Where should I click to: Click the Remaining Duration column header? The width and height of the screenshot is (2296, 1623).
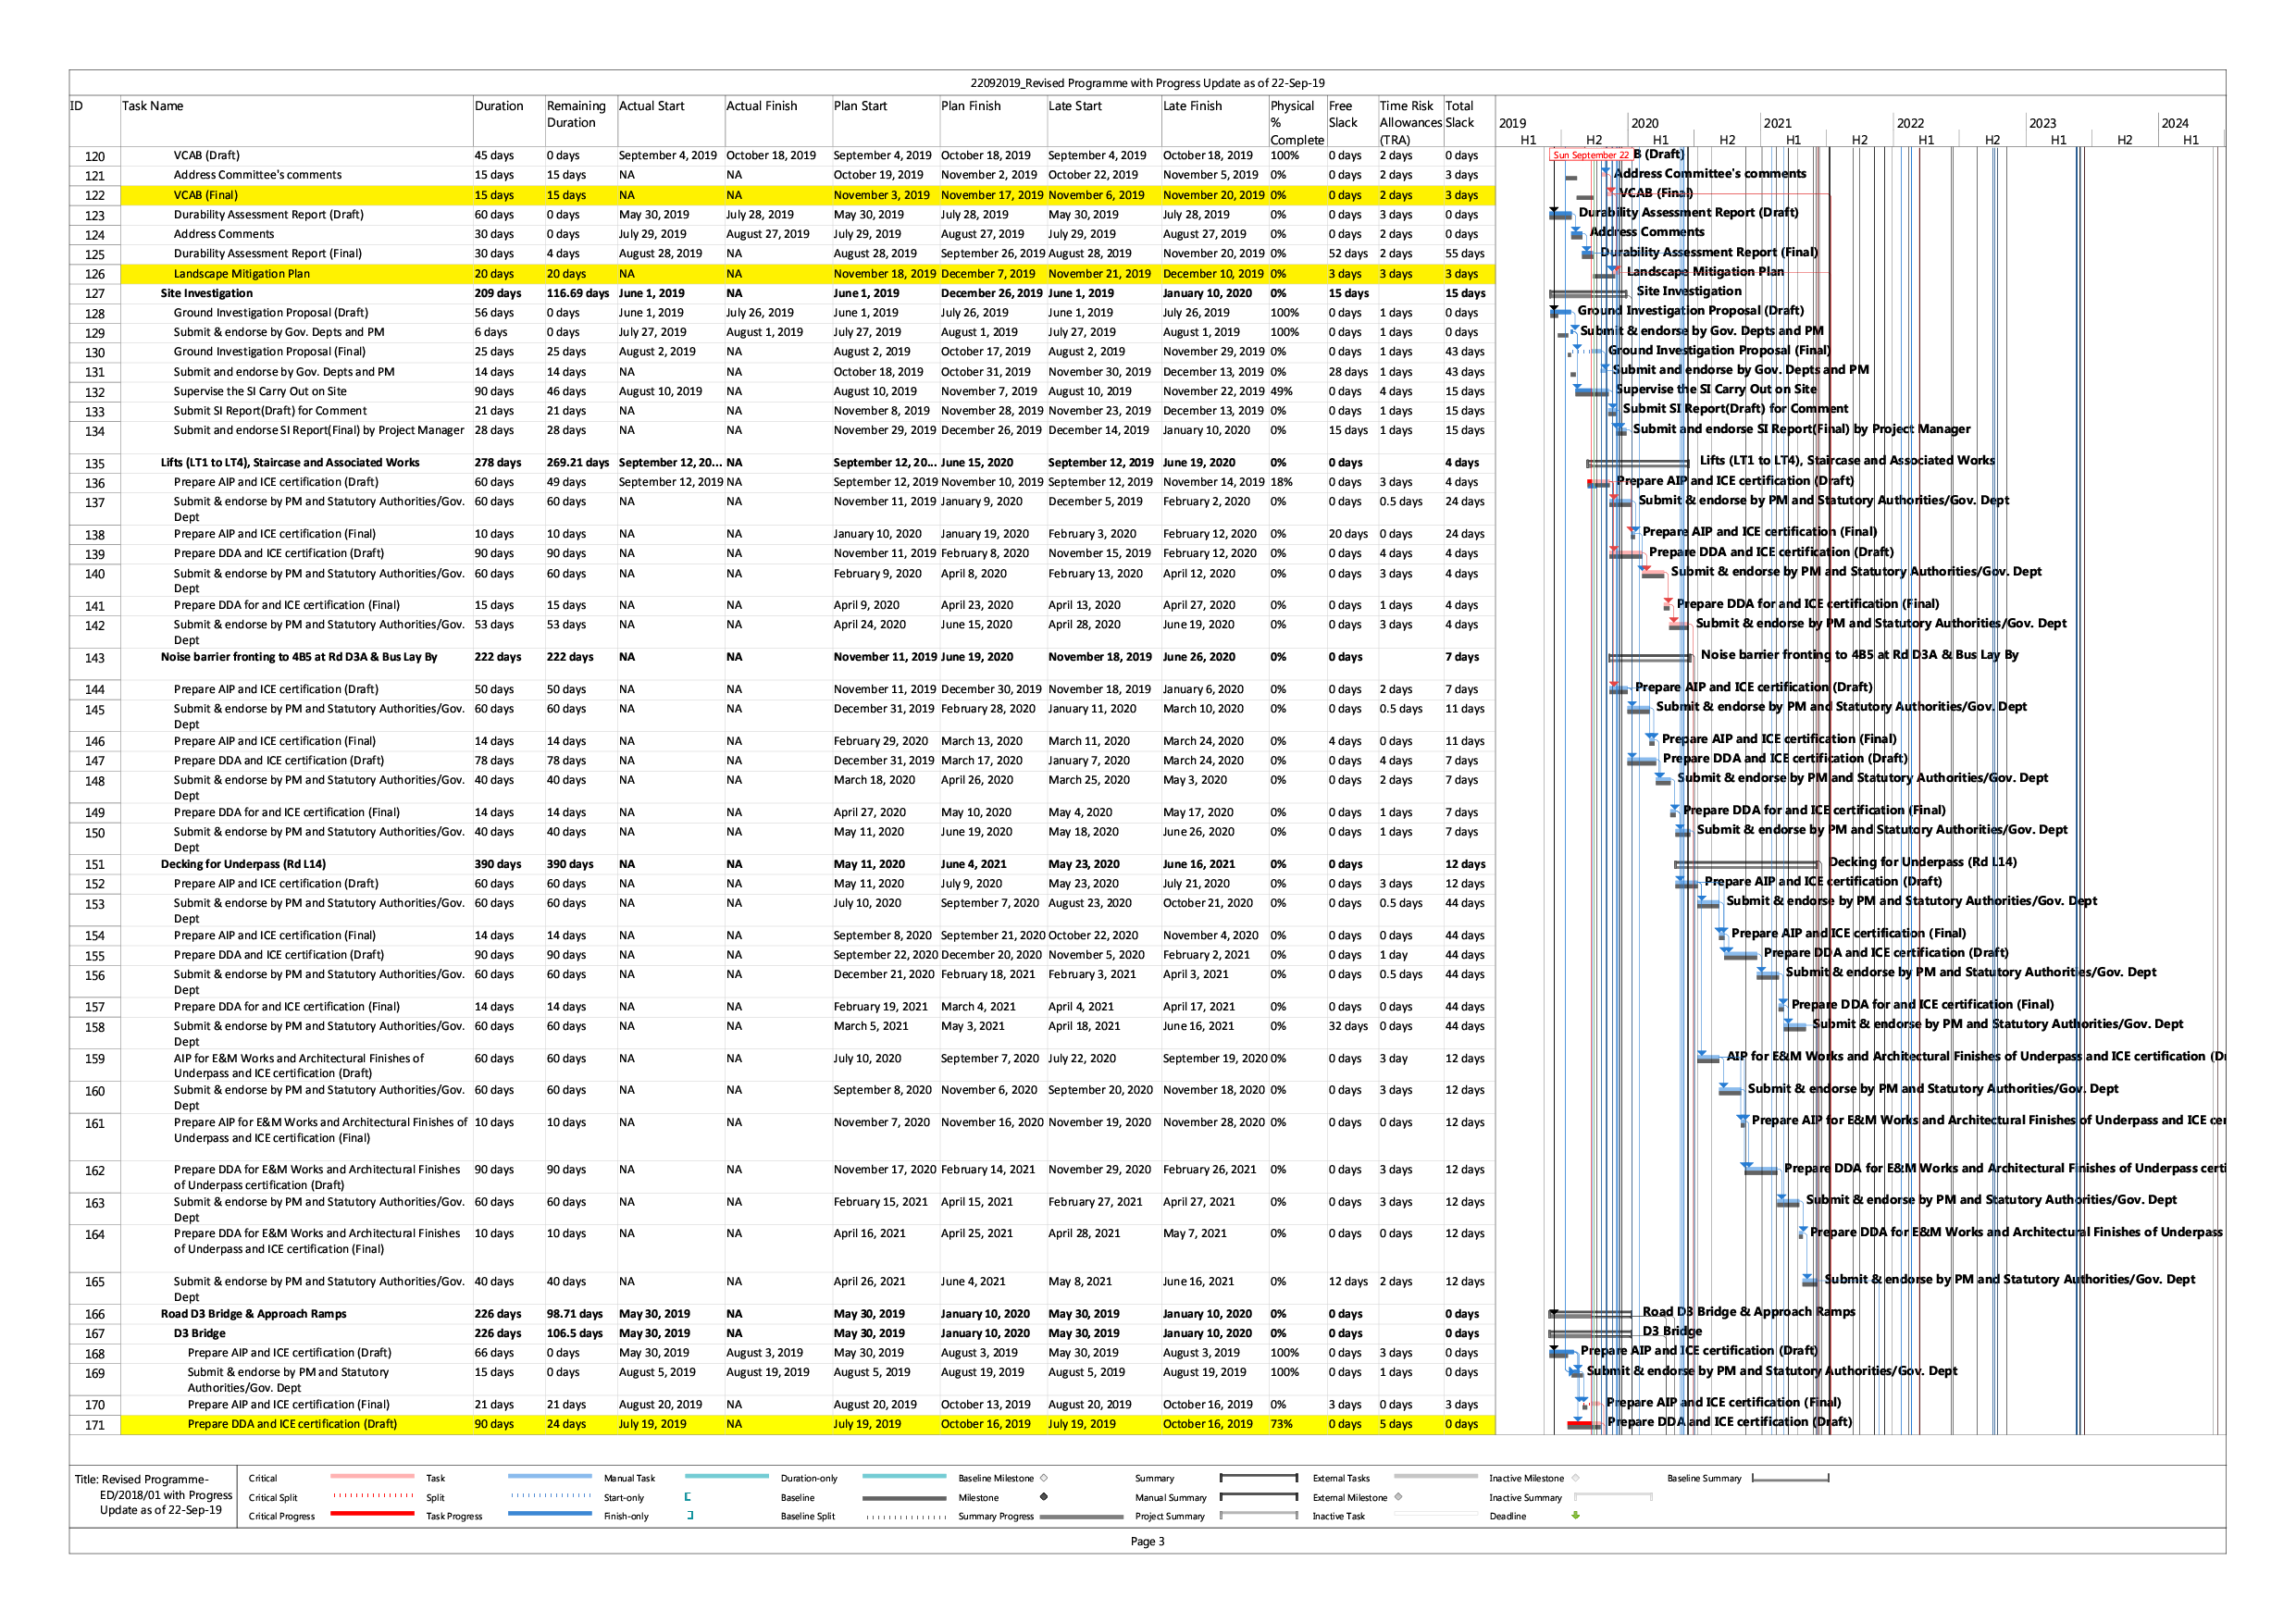coord(576,114)
